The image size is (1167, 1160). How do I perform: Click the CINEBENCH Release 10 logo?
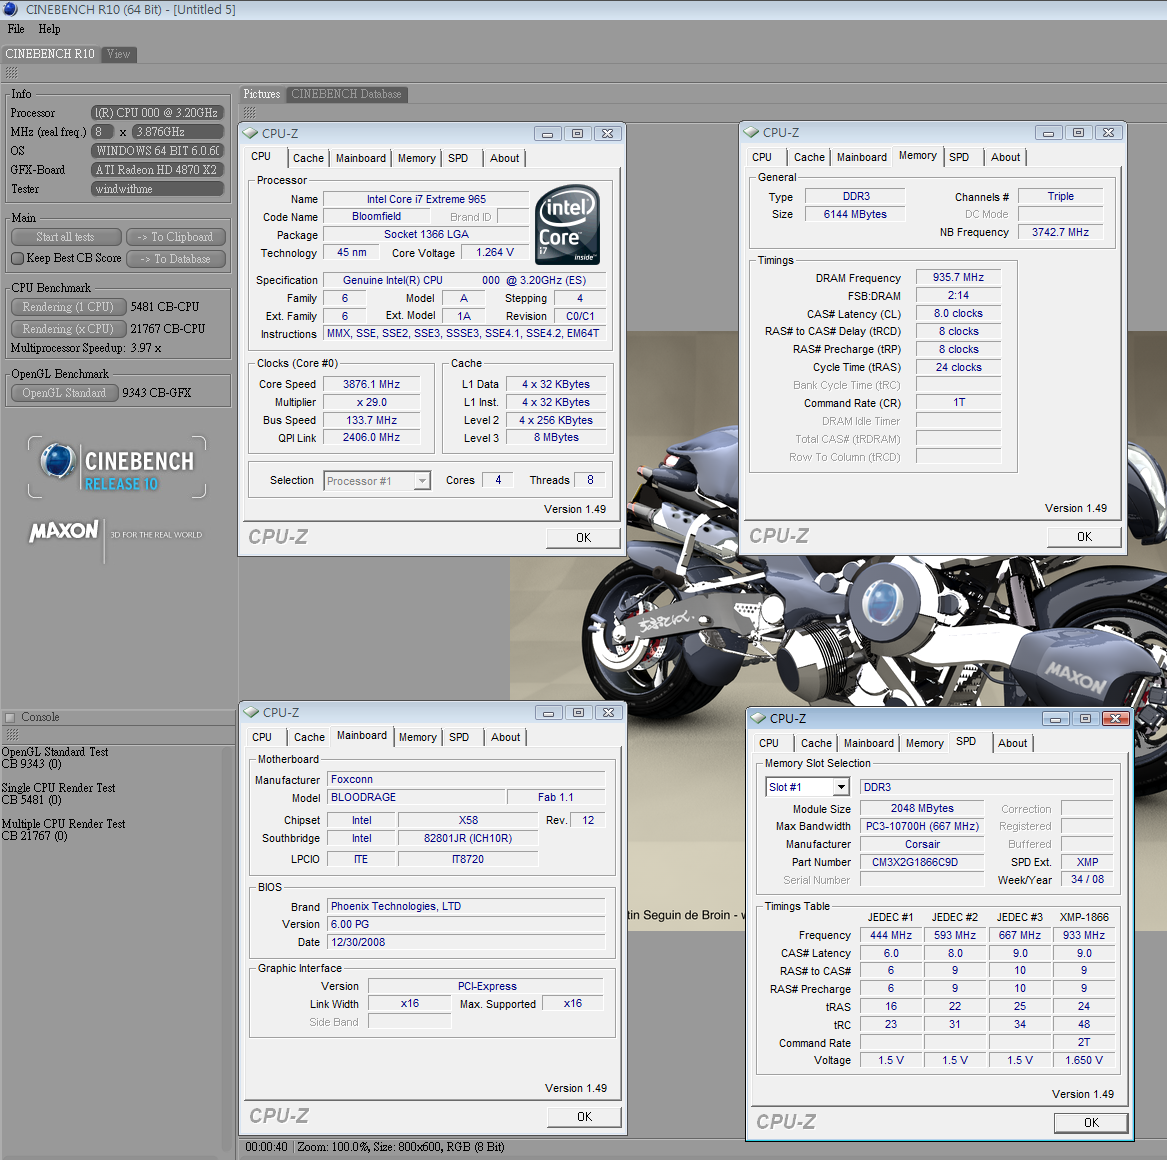tap(117, 468)
